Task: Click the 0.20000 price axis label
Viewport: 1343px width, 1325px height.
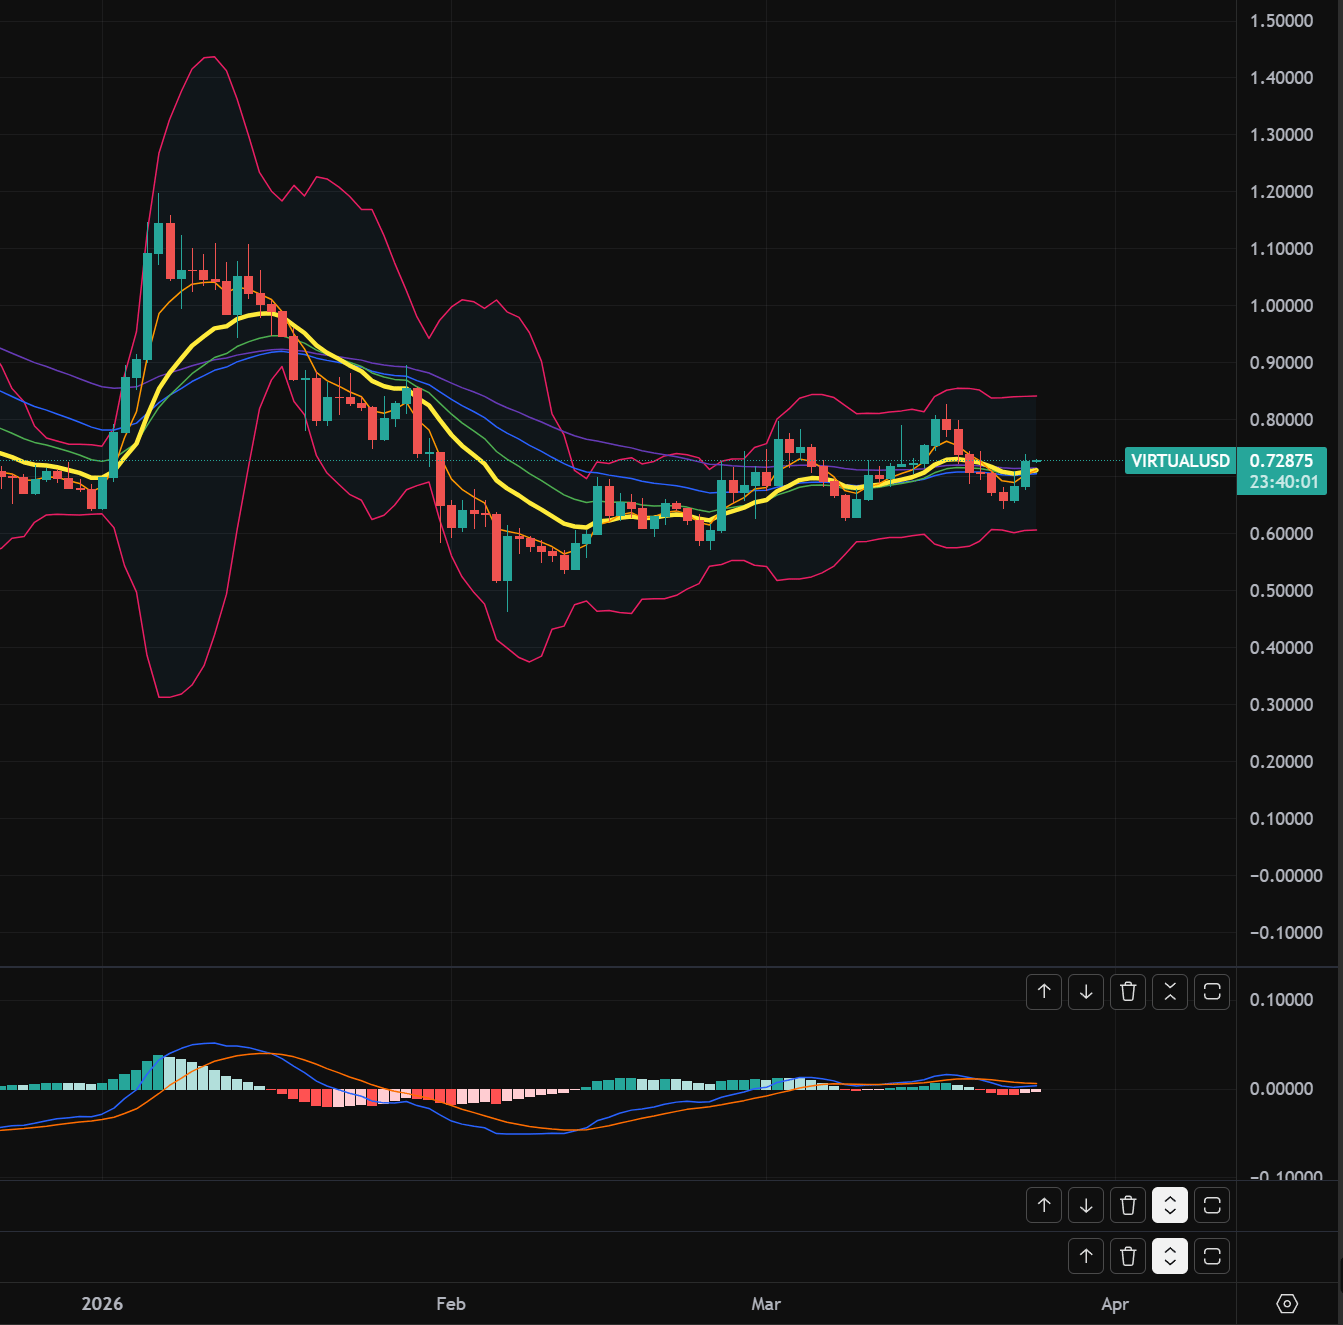Action: tap(1282, 762)
